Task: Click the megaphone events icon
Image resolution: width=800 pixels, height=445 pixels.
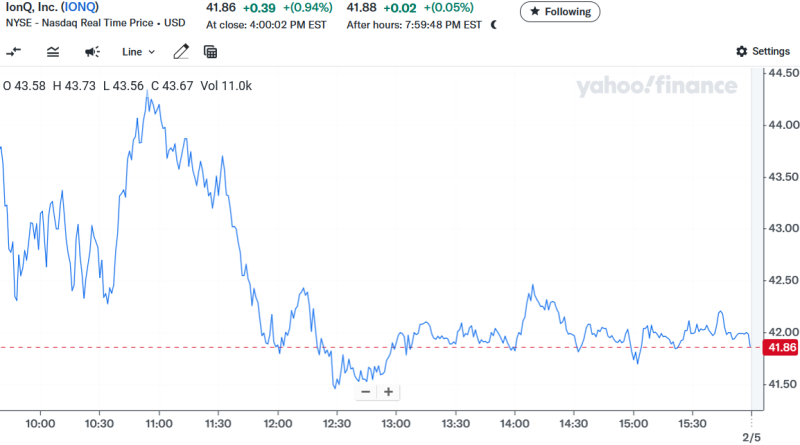Action: (92, 51)
